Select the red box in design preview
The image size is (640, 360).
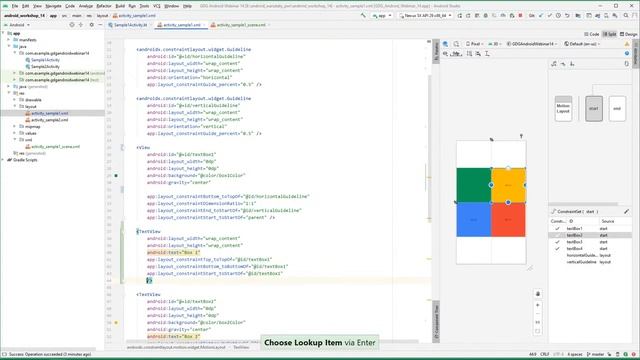[x=509, y=220]
